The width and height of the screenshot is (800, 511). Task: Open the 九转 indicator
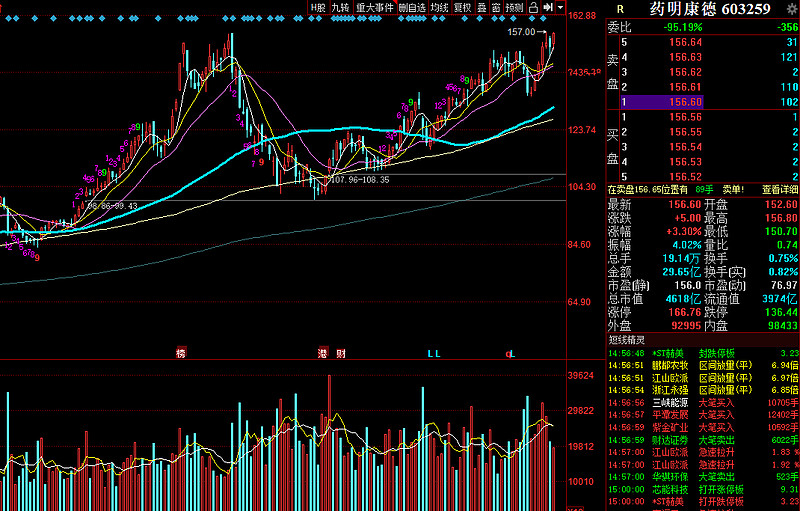(x=340, y=7)
